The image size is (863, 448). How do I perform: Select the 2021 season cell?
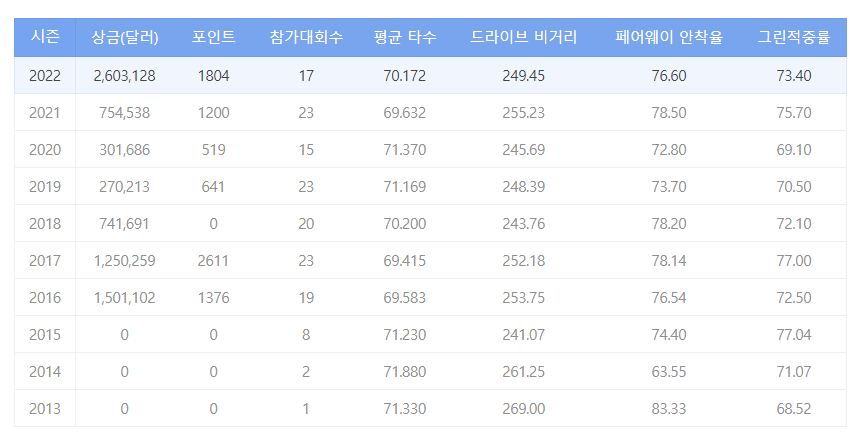tap(45, 112)
